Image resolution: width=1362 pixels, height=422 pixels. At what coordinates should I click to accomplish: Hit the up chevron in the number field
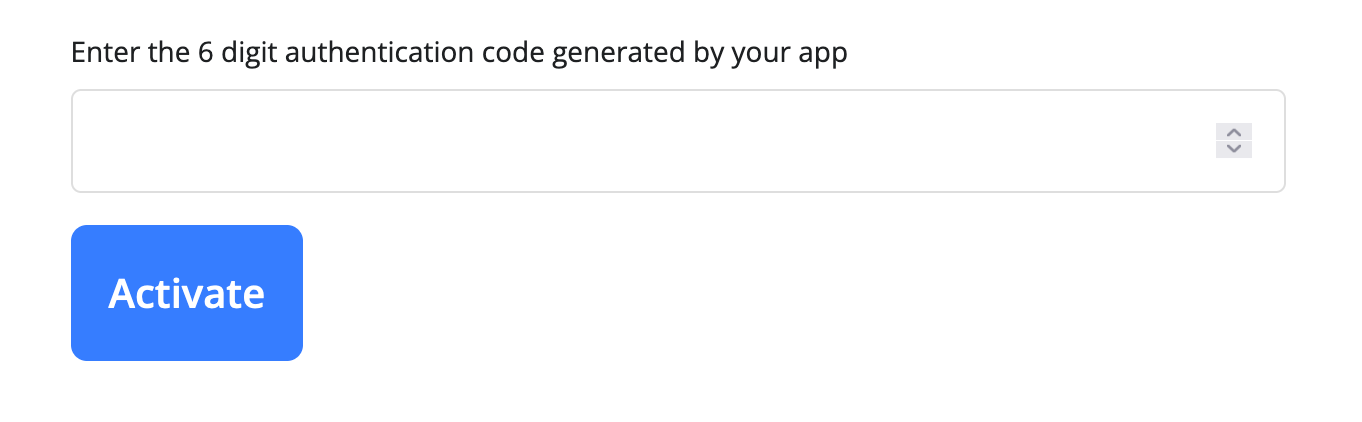click(1233, 132)
